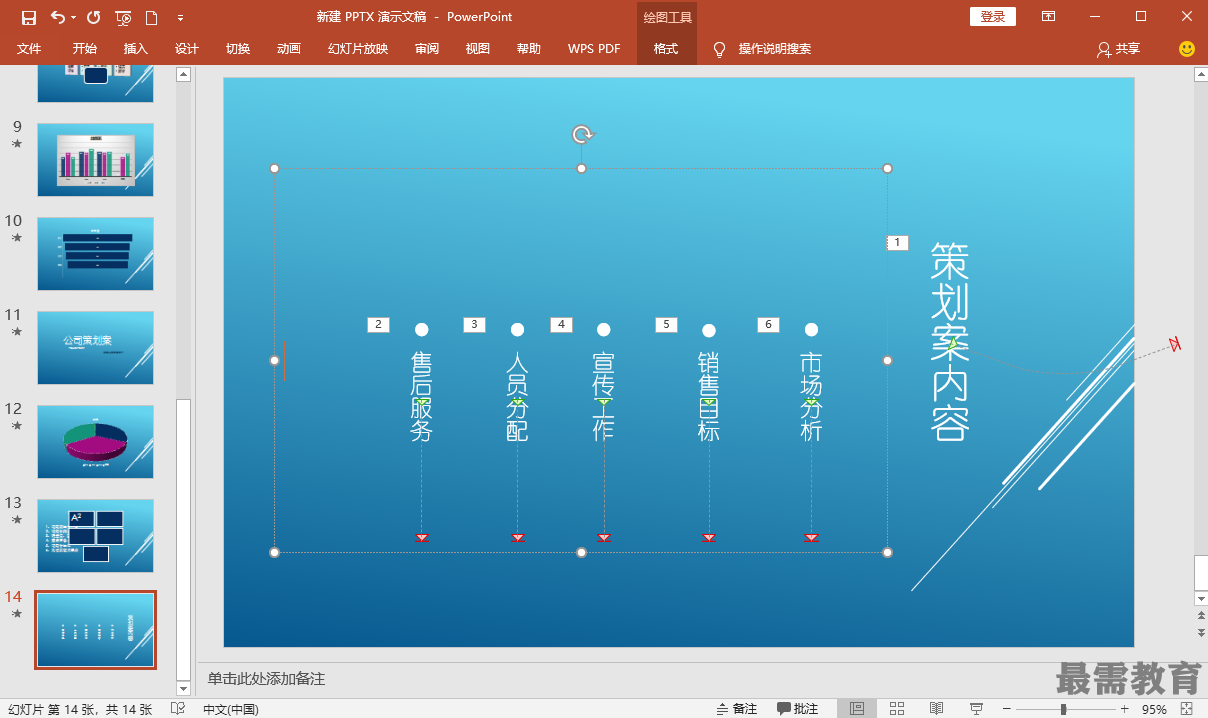Open Reading view from status bar

coord(936,708)
